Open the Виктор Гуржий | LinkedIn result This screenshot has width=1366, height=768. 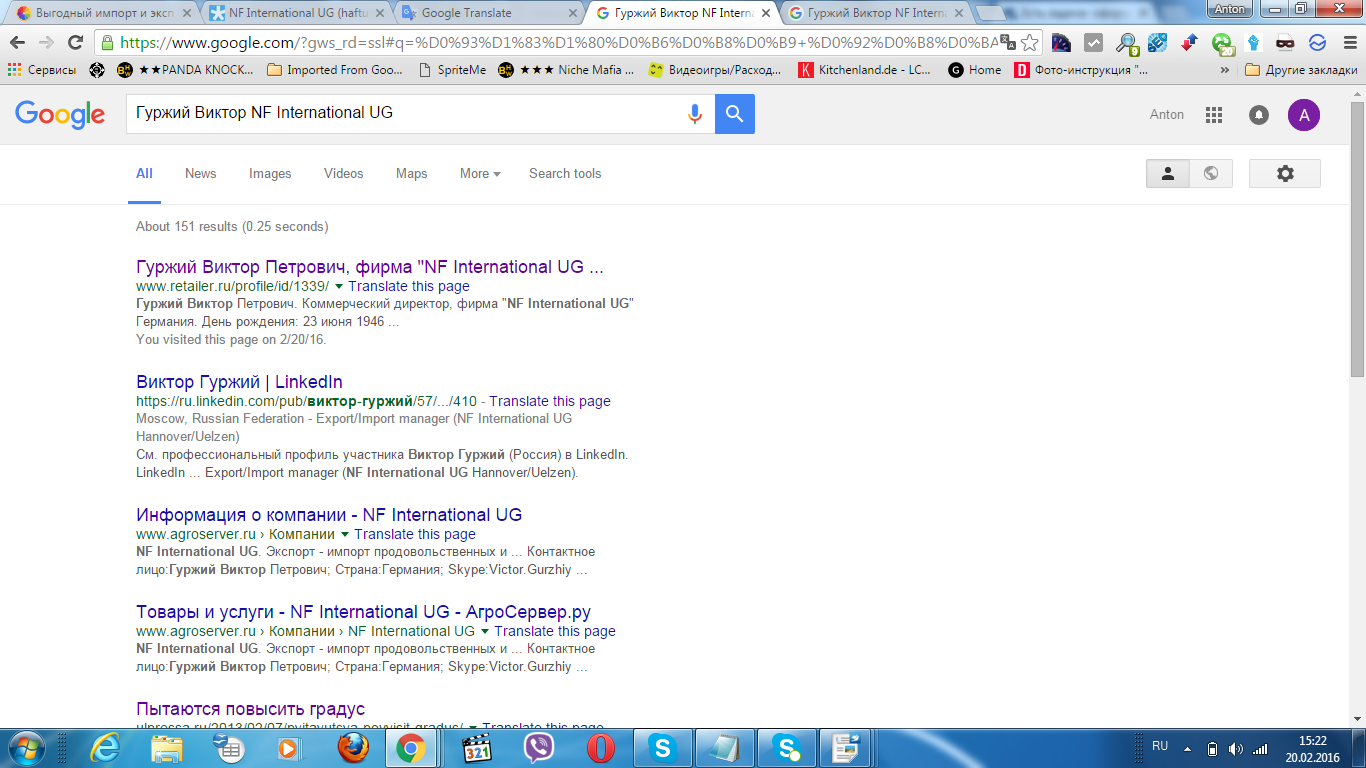tap(239, 382)
